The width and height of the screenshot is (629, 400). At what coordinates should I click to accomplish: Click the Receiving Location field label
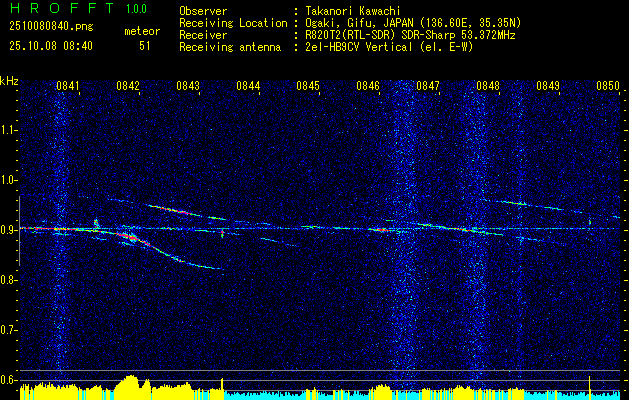click(x=233, y=23)
